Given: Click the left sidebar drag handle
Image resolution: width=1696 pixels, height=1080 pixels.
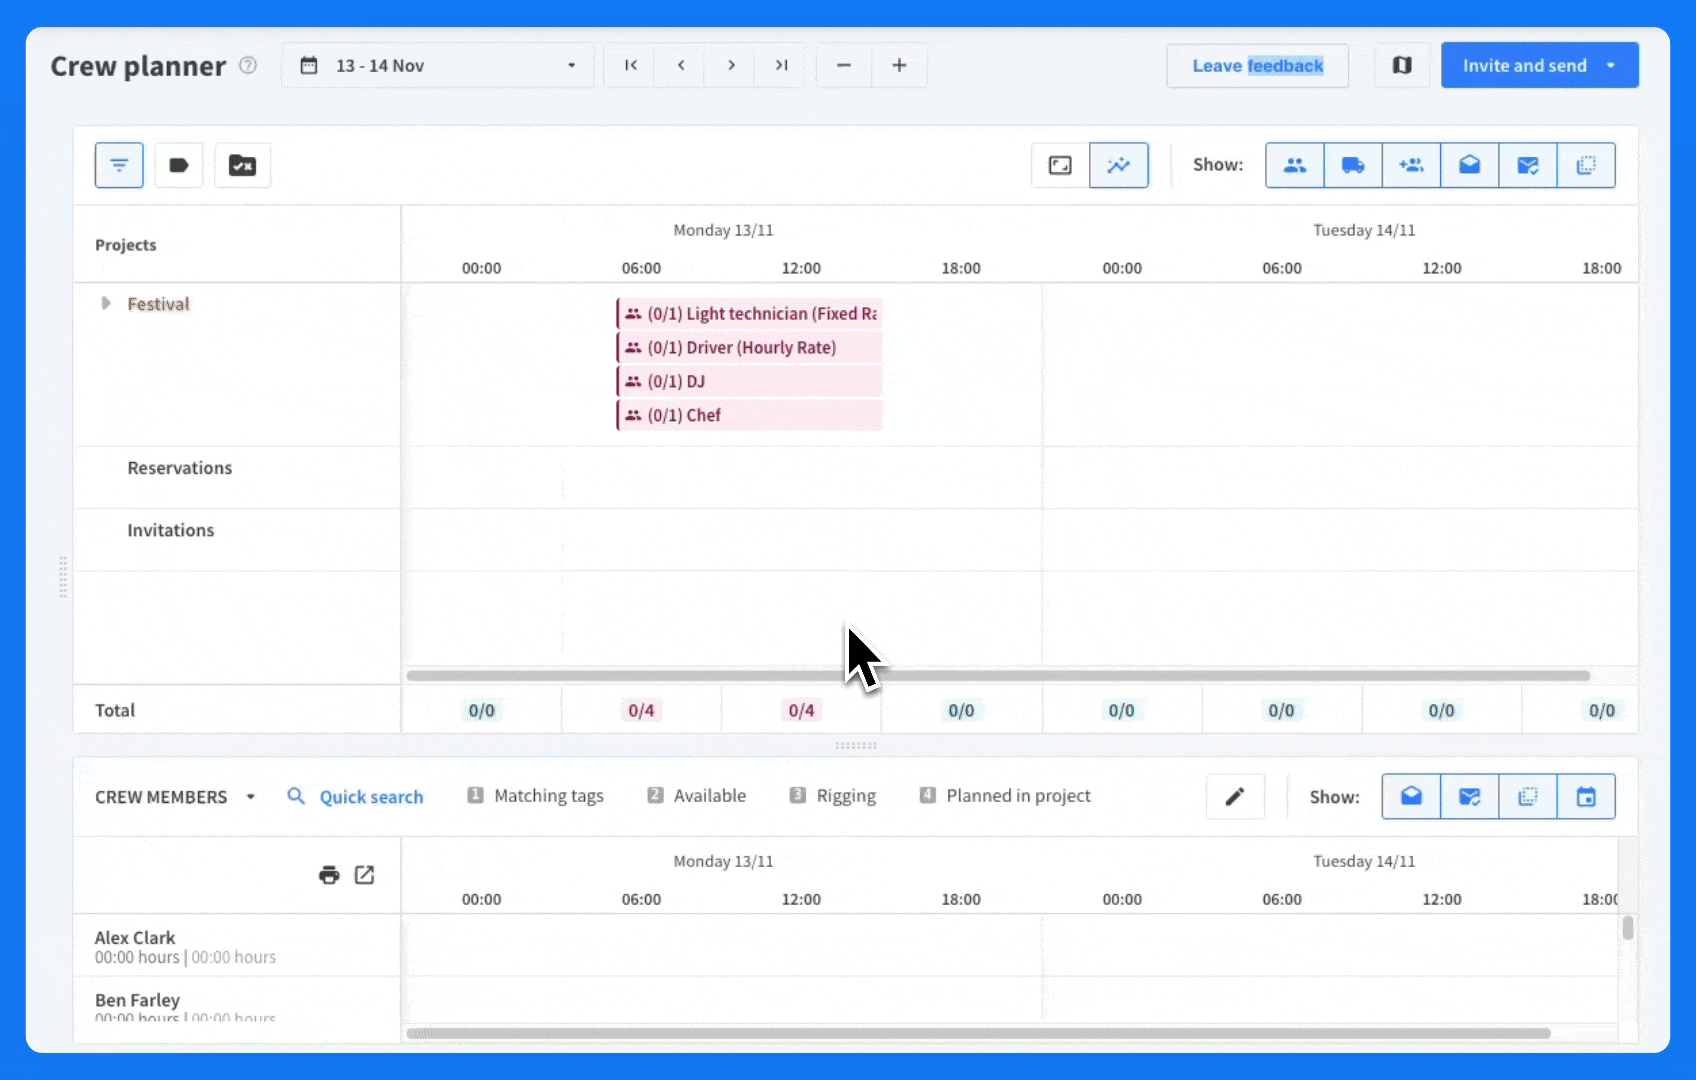Looking at the screenshot, I should point(63,577).
